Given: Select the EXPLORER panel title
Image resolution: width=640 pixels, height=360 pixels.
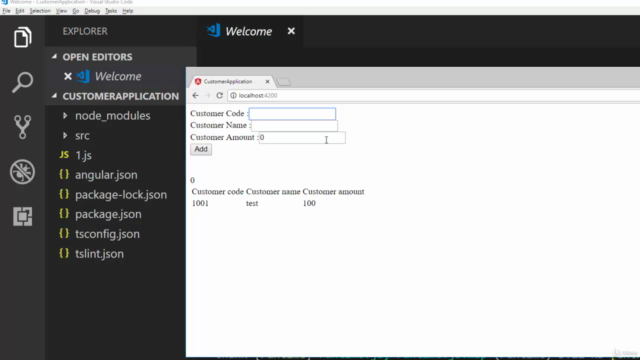Looking at the screenshot, I should coord(85,31).
